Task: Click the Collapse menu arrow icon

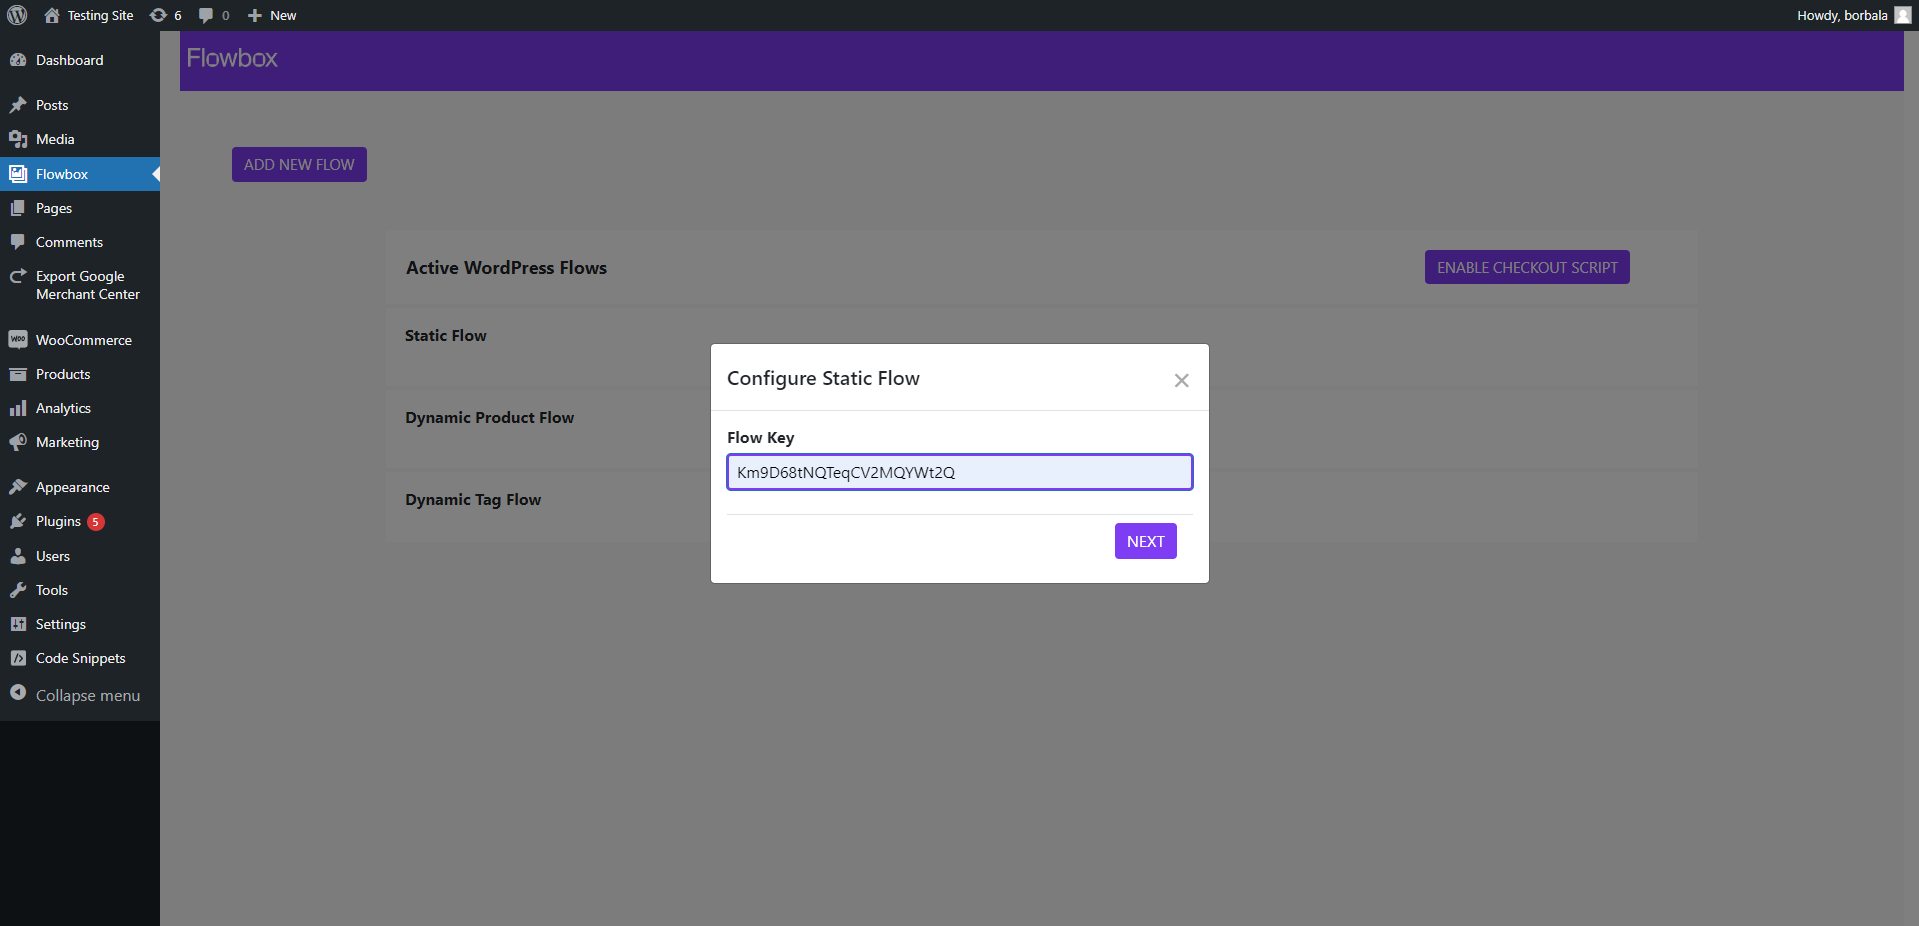Action: point(18,693)
